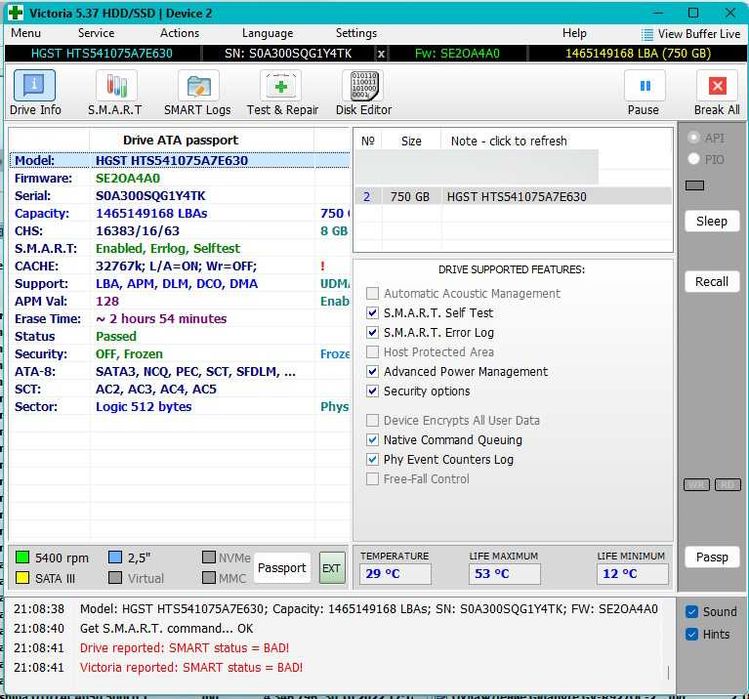Click the green EXT button
This screenshot has height=699, width=749.
coord(332,568)
